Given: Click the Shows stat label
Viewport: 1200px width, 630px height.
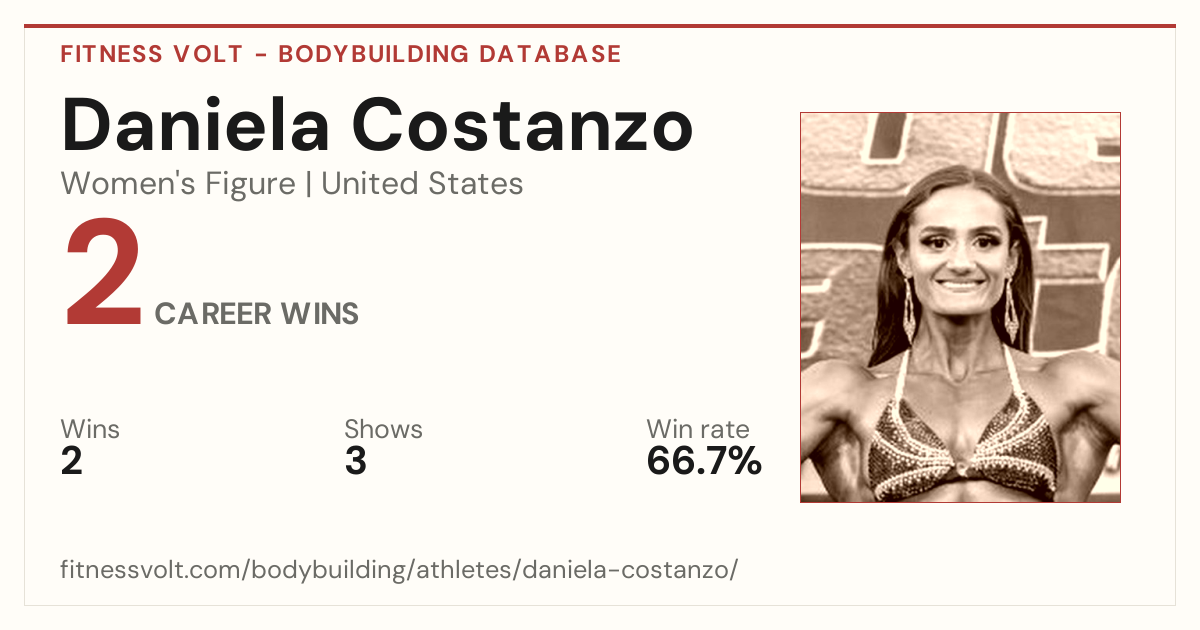Looking at the screenshot, I should [x=383, y=430].
